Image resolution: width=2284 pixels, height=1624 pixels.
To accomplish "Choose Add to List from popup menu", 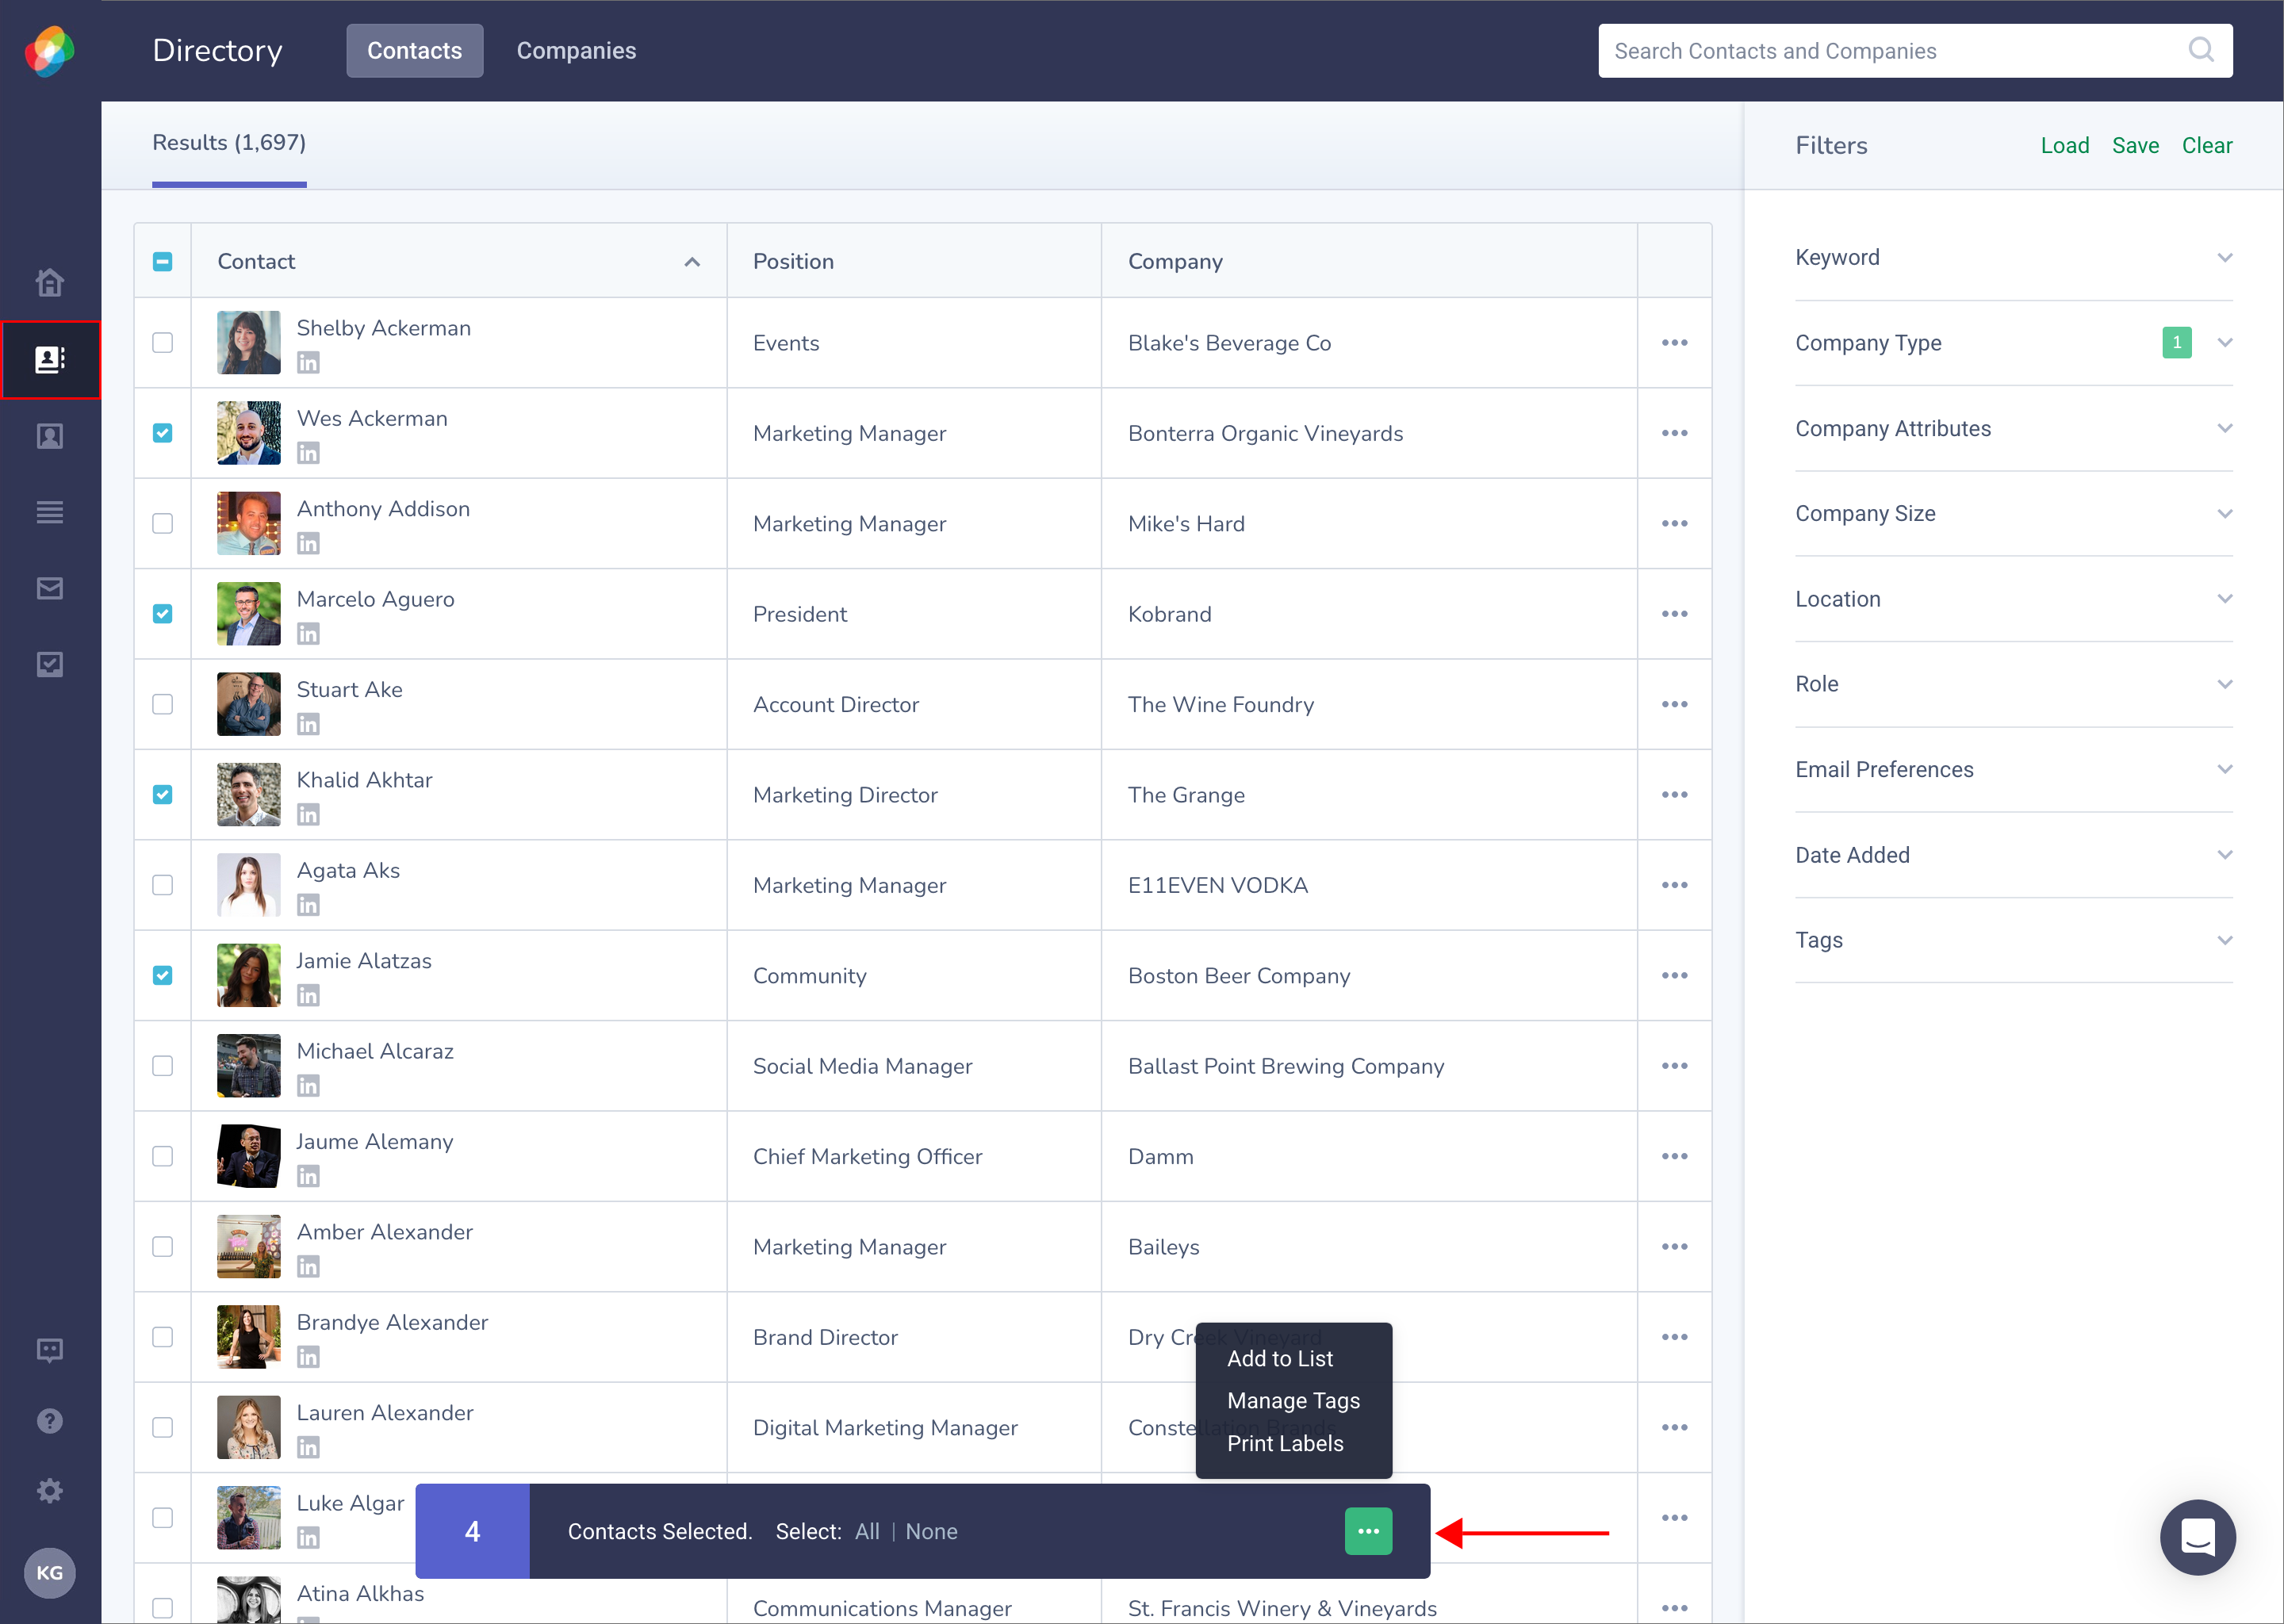I will pos(1280,1359).
